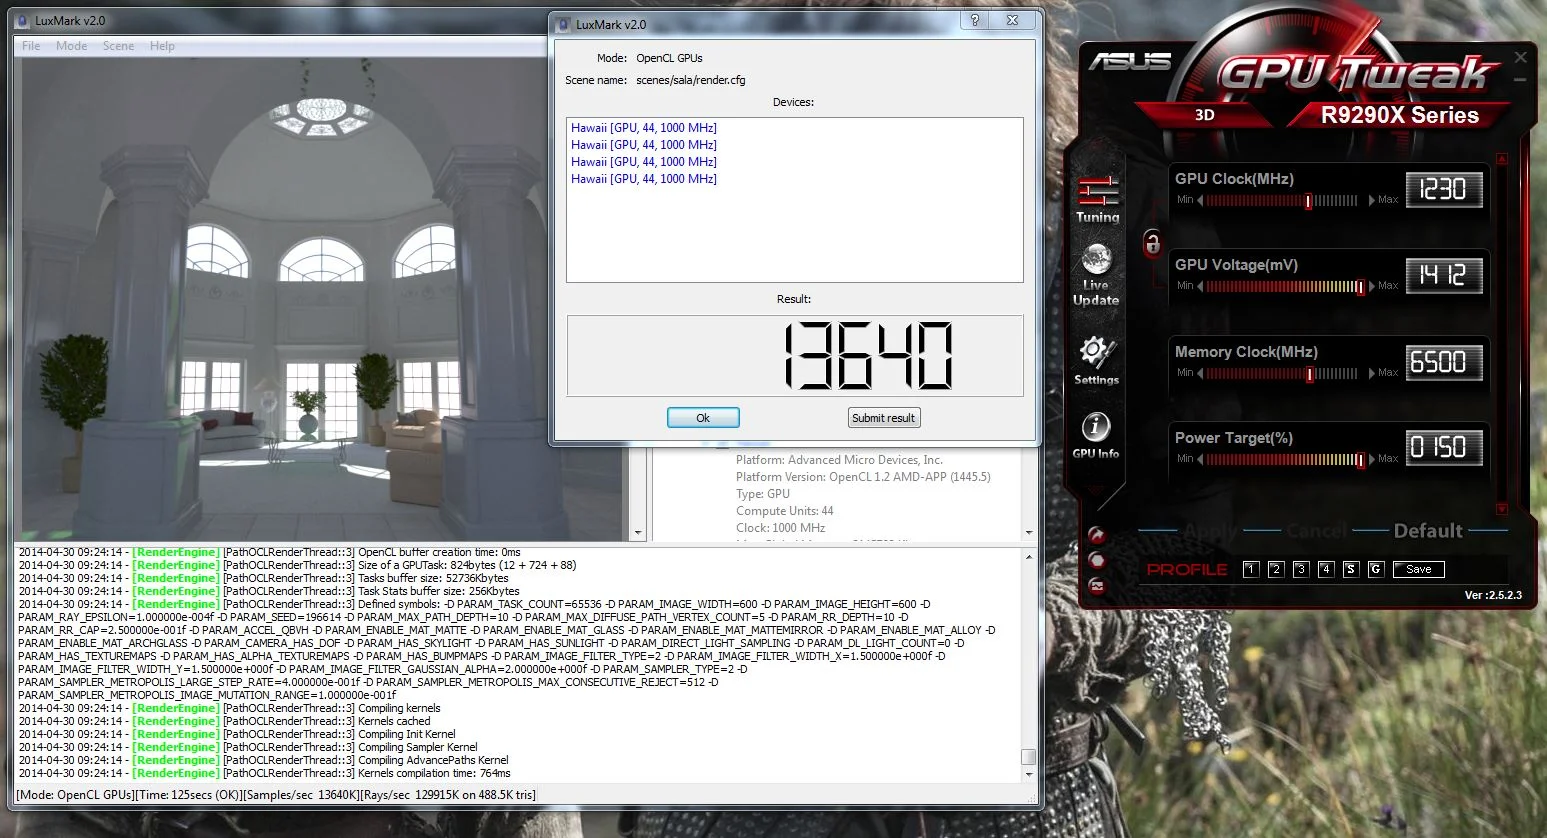Show the GPU Info panel
This screenshot has height=838, width=1547.
tap(1096, 436)
